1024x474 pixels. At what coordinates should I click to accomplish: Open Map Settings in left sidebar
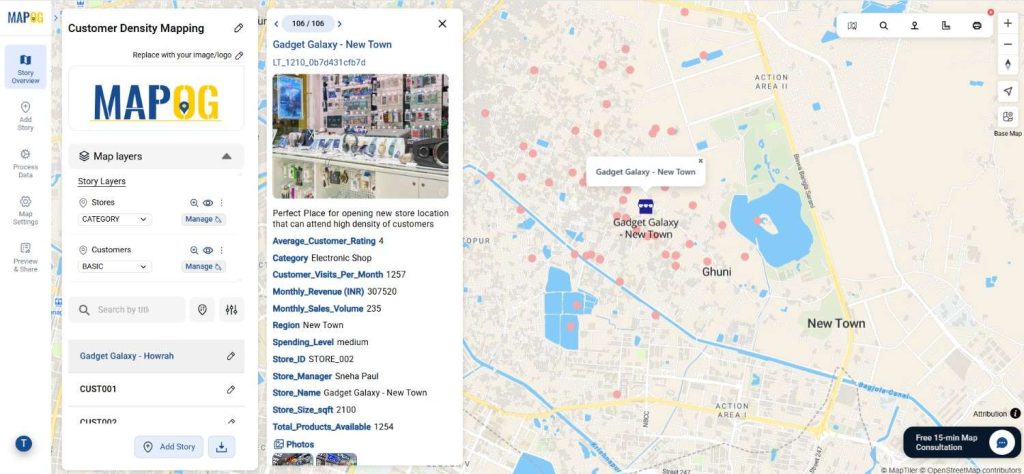tap(25, 210)
